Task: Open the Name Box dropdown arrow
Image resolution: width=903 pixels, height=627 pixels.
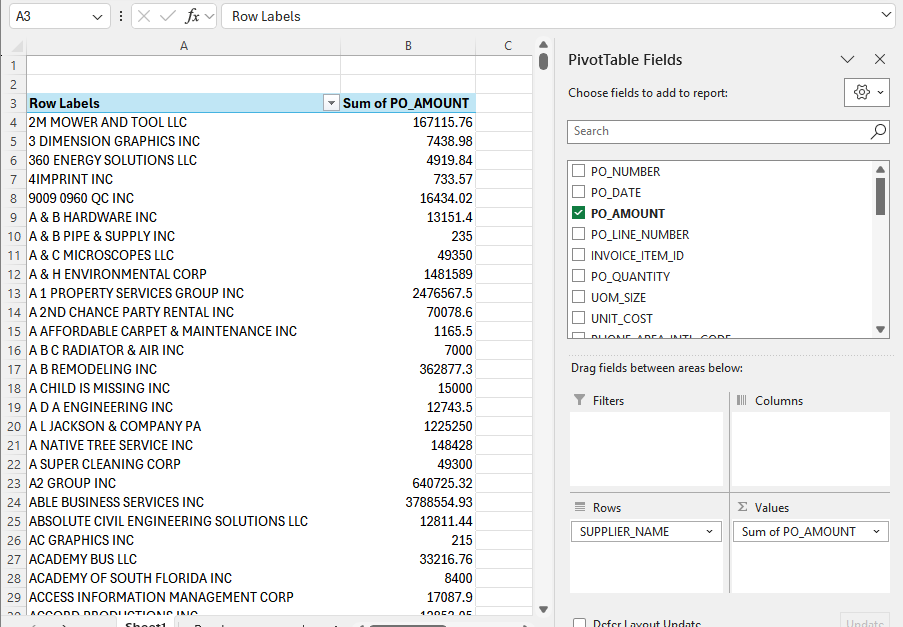Action: point(97,16)
